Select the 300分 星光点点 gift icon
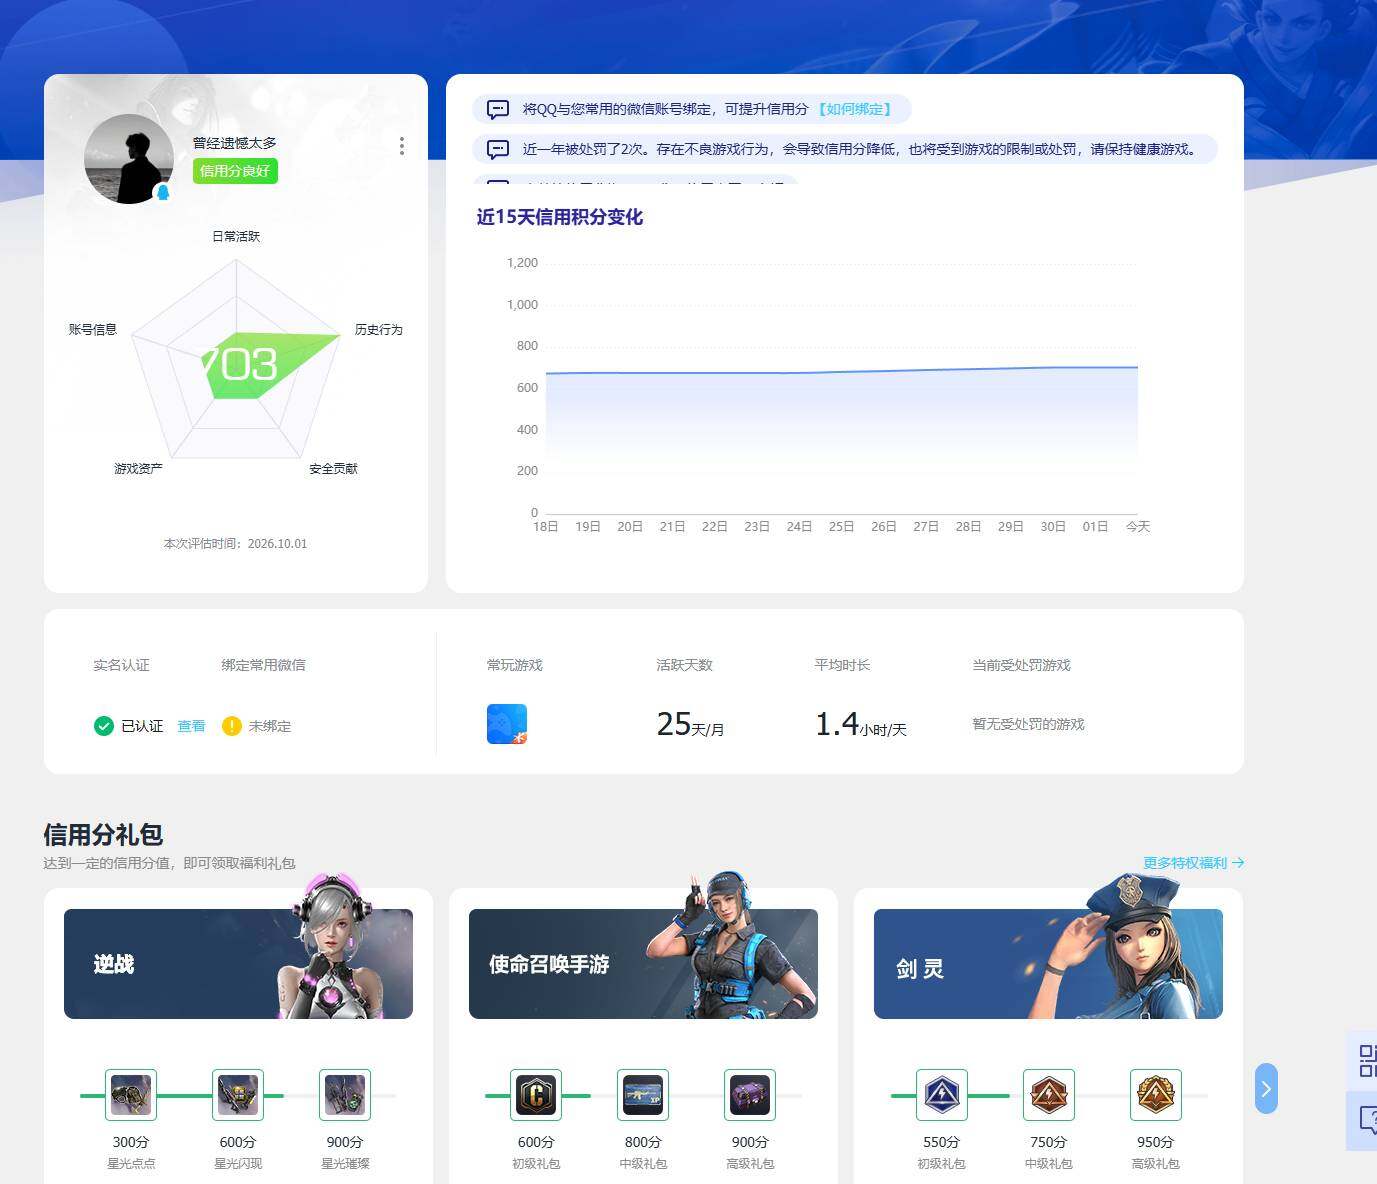This screenshot has height=1184, width=1377. pos(131,1095)
